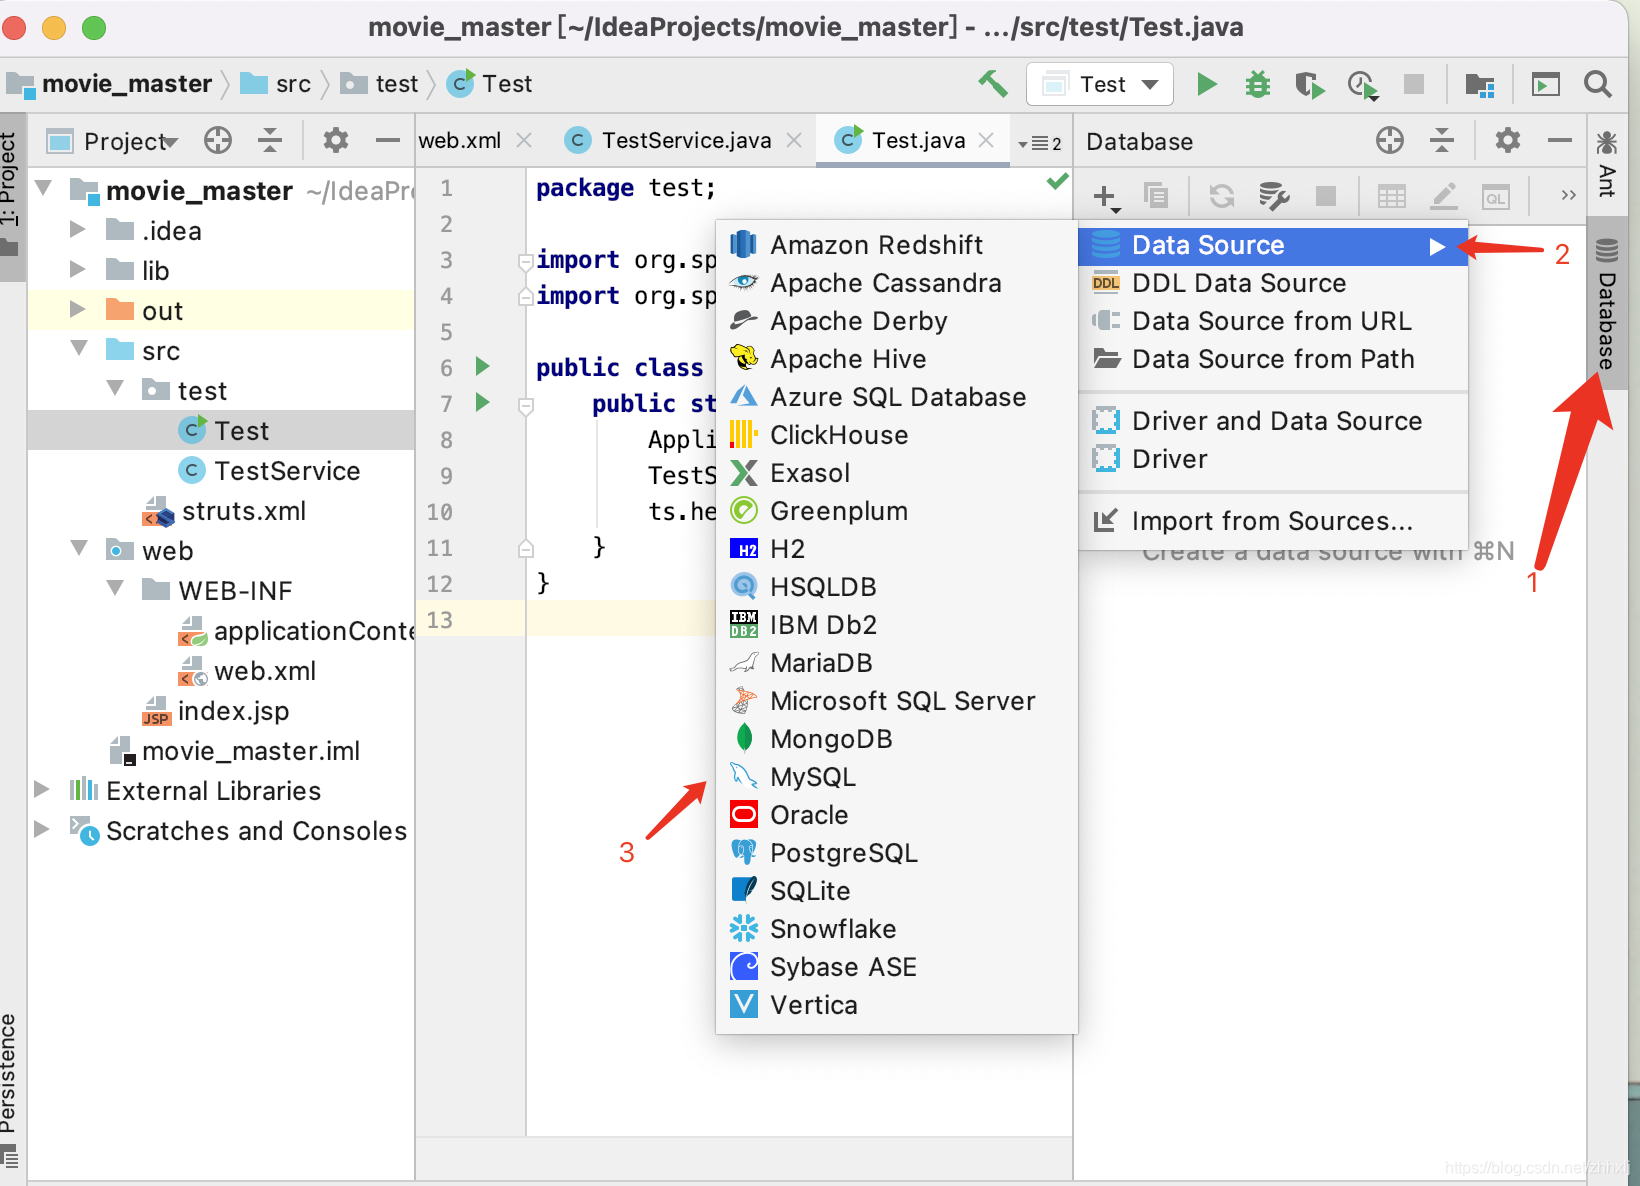This screenshot has width=1640, height=1186.
Task: Open index.jsp in the project tree
Action: pos(216,711)
